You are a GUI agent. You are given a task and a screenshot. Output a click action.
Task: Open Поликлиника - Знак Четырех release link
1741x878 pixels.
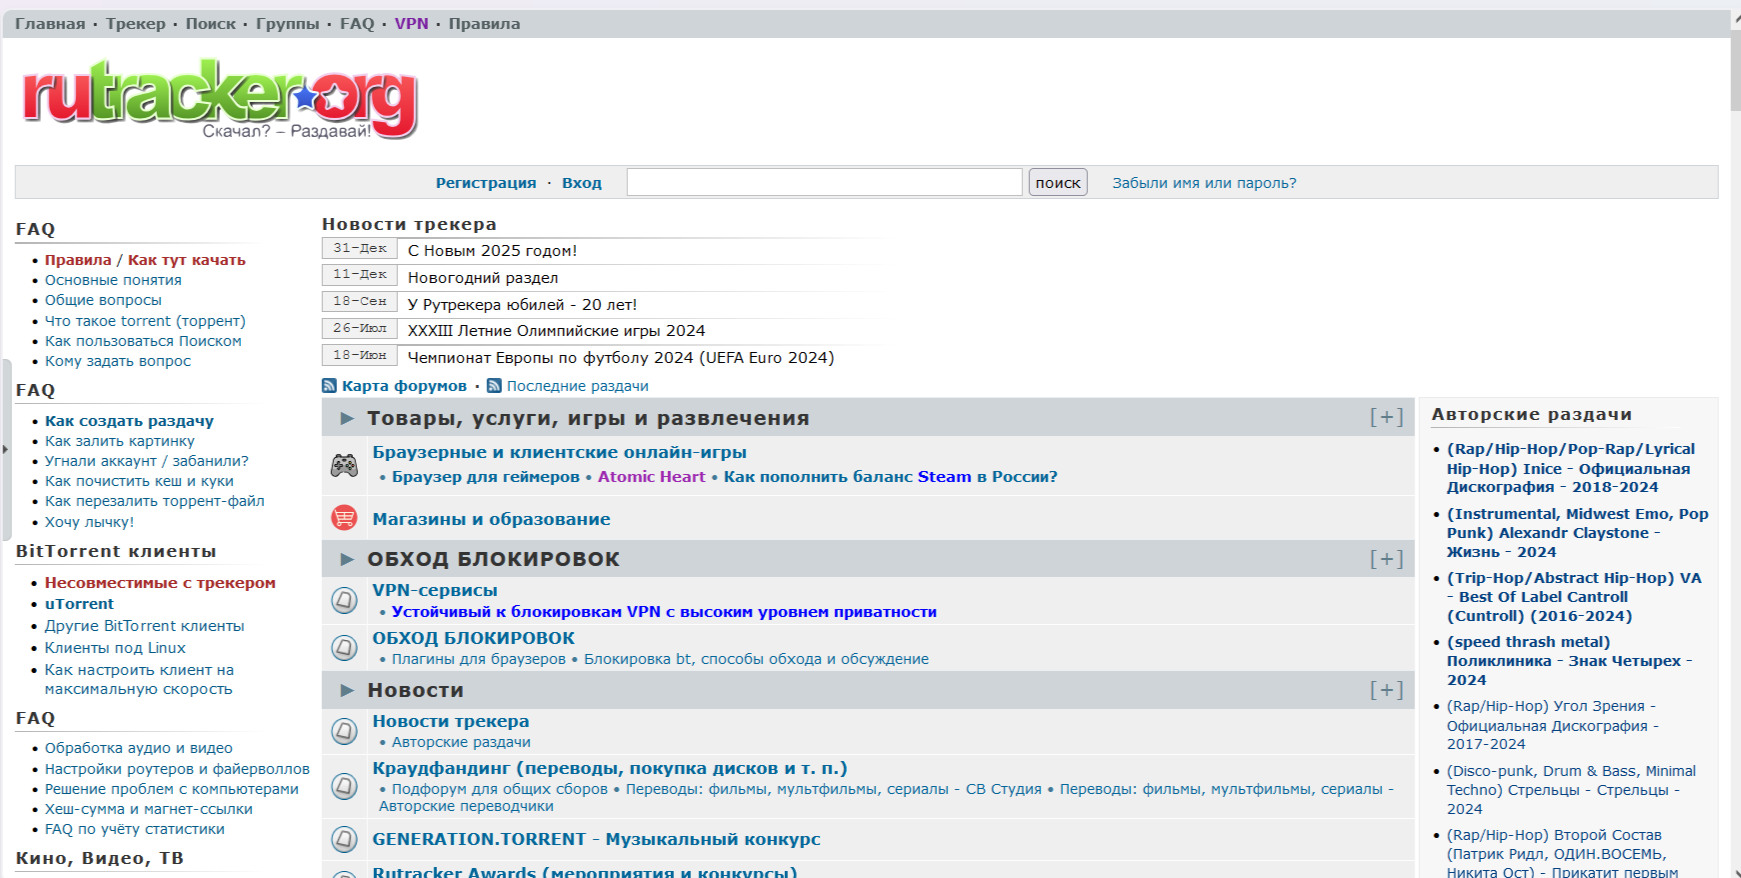point(1570,661)
